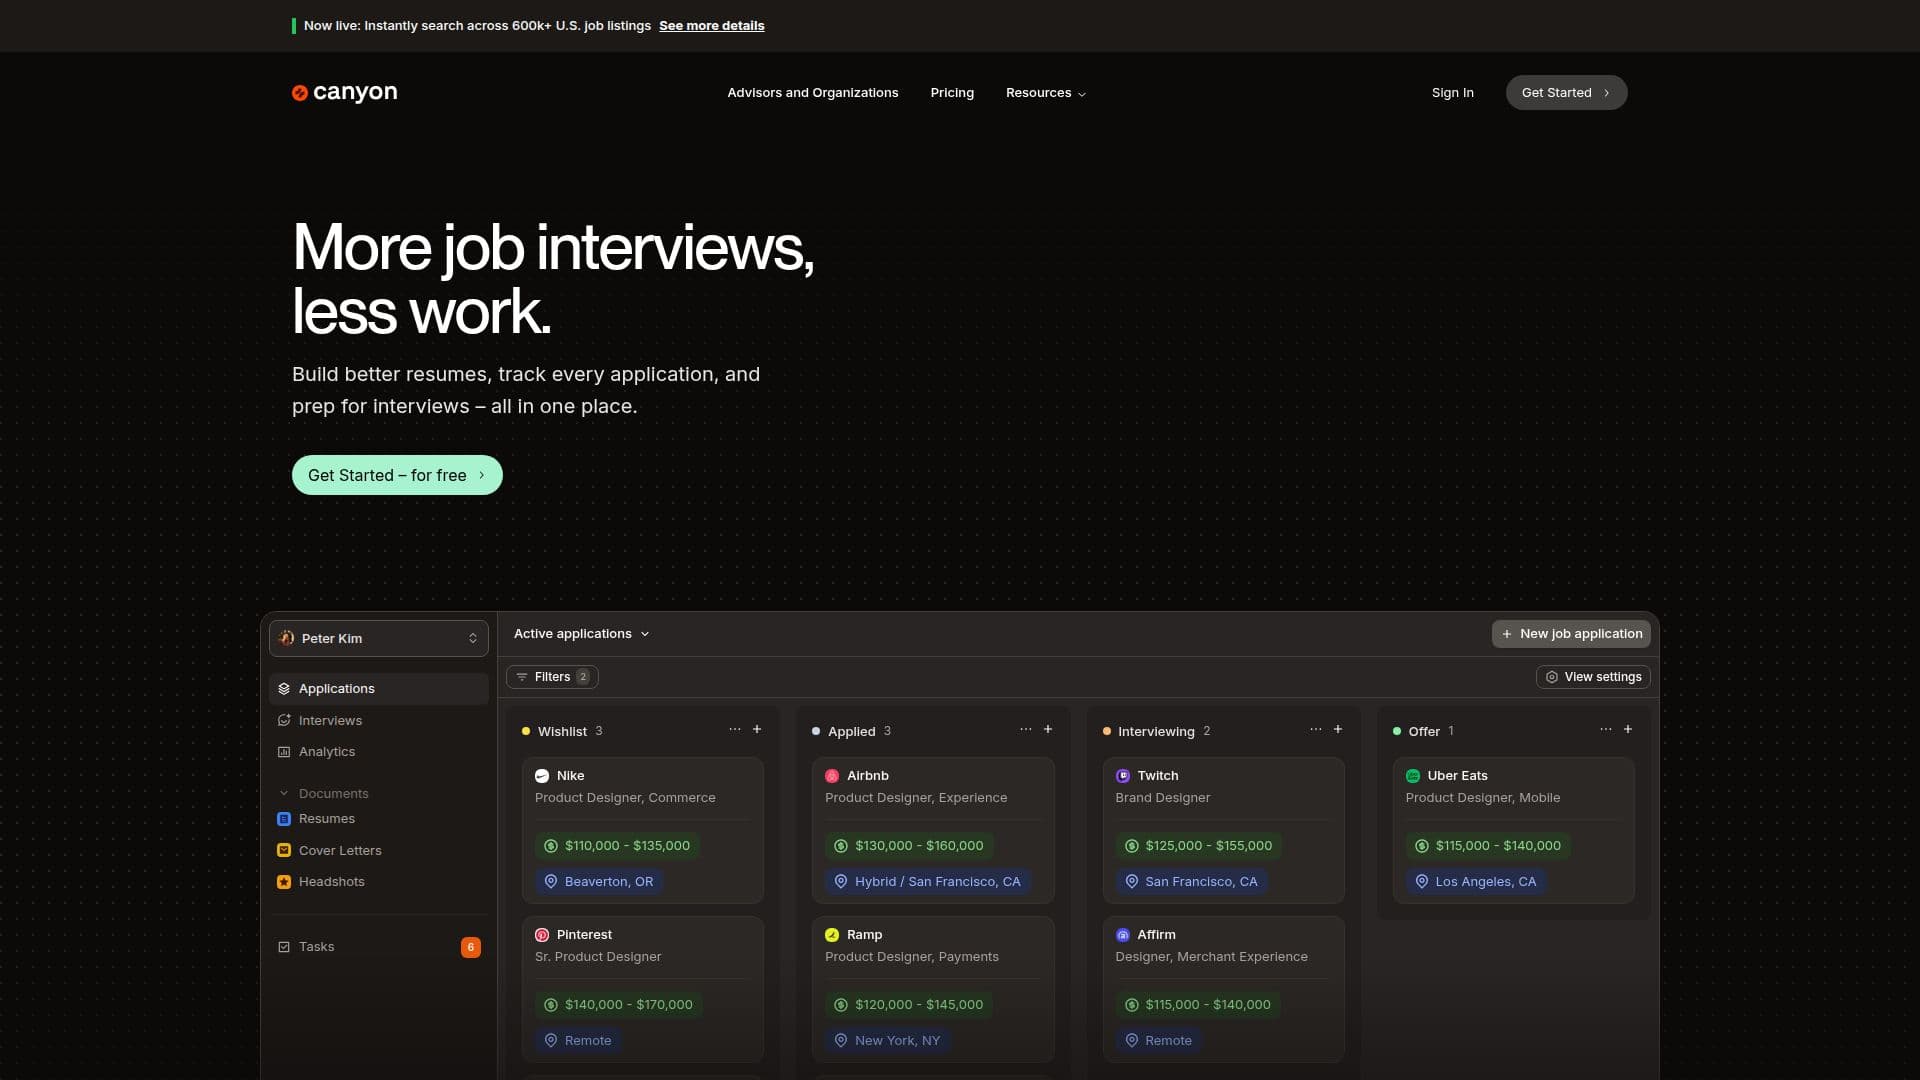Click Product Designer, Payments role text
The height and width of the screenshot is (1080, 1920).
tap(912, 957)
